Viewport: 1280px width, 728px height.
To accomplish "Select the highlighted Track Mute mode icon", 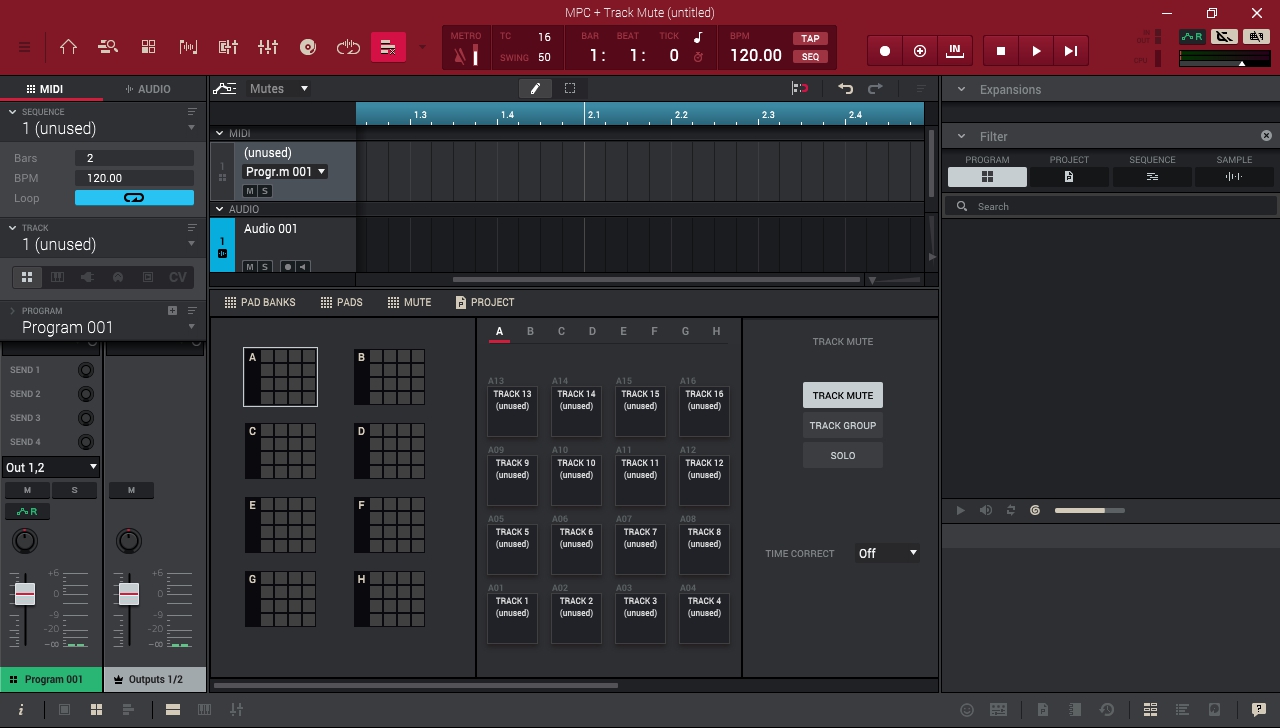I will click(x=388, y=47).
